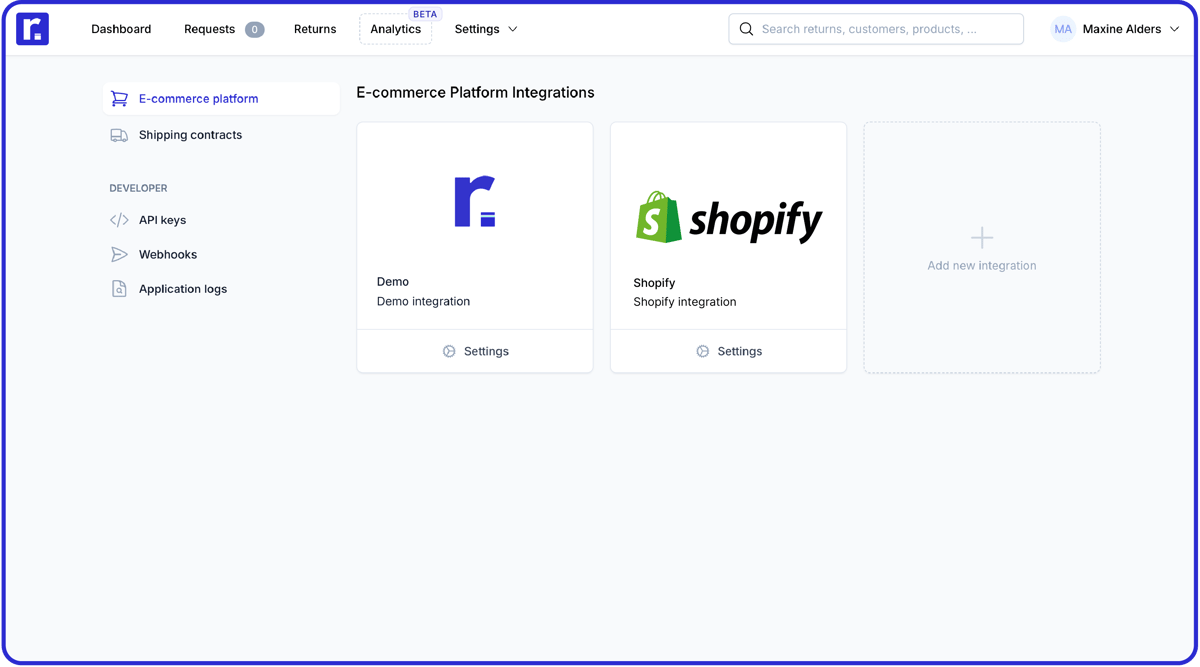Click the Demo integration logo
Screen dimensions: 1200x667
[x=475, y=201]
